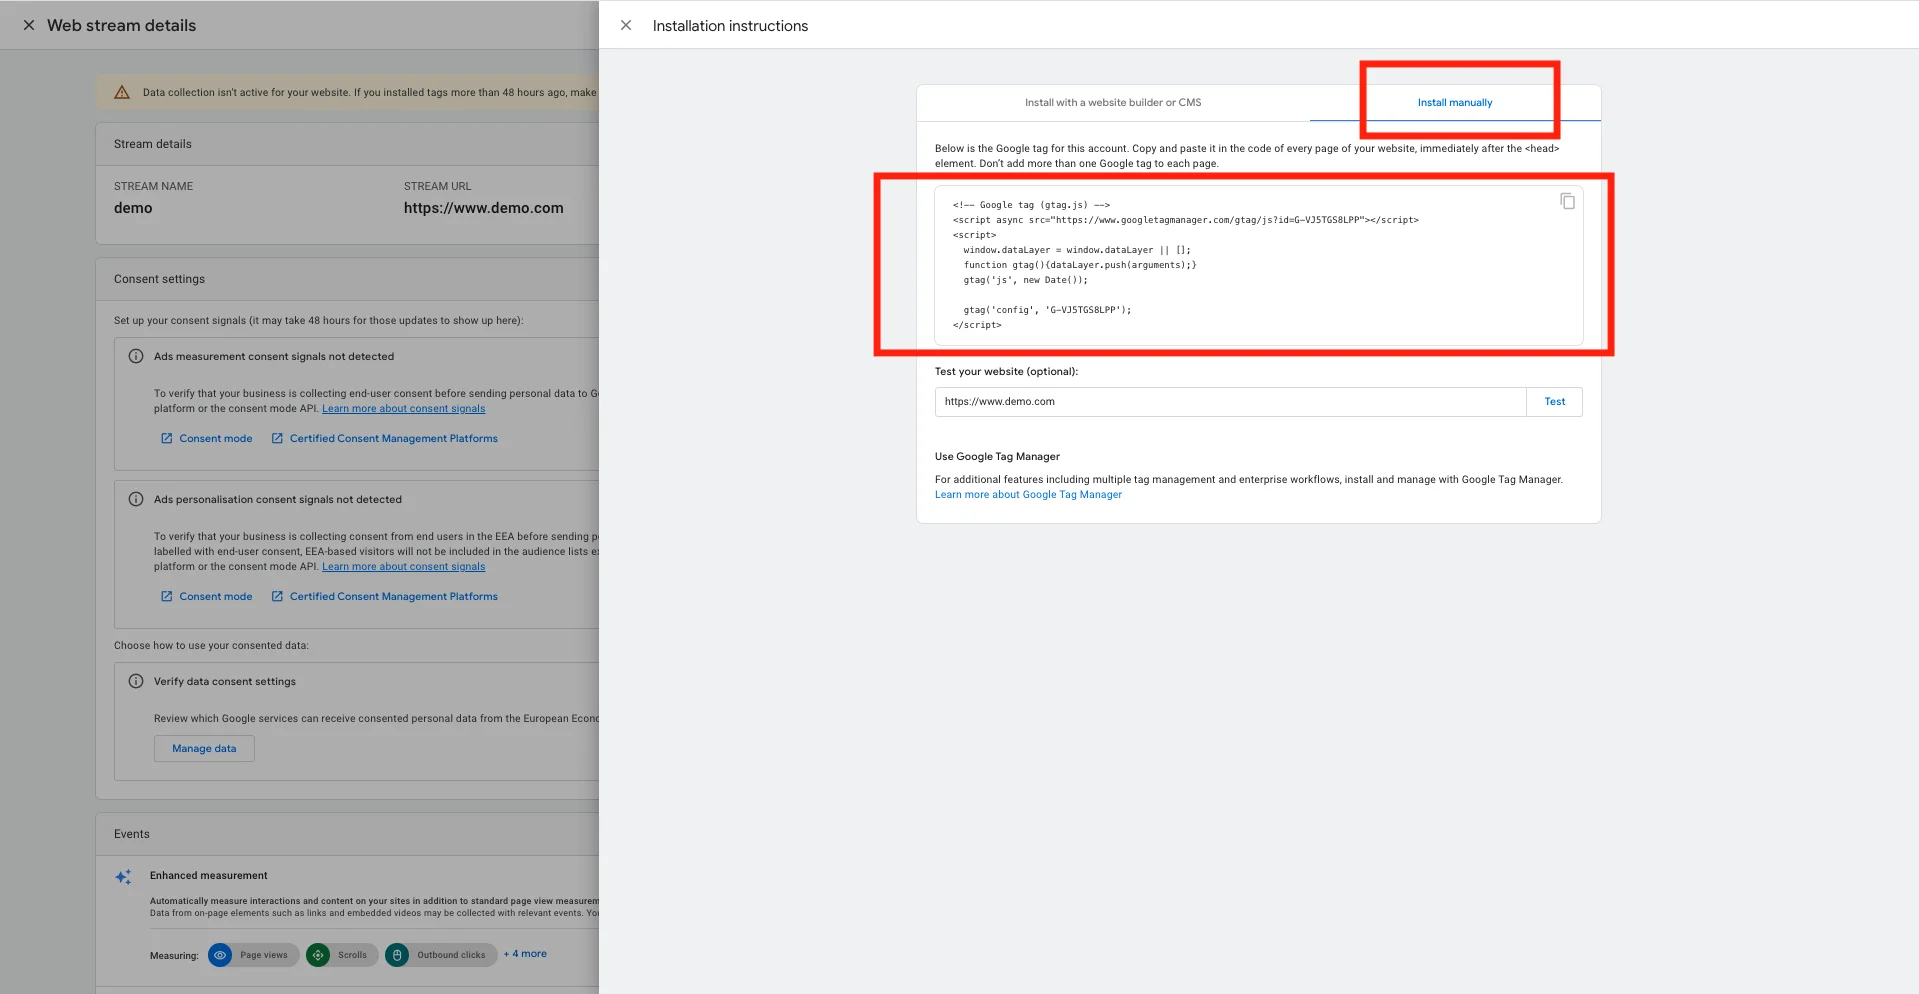This screenshot has width=1919, height=994.
Task: Open Certified Consent Management Platforms under Ads personalisation
Action: tap(394, 596)
